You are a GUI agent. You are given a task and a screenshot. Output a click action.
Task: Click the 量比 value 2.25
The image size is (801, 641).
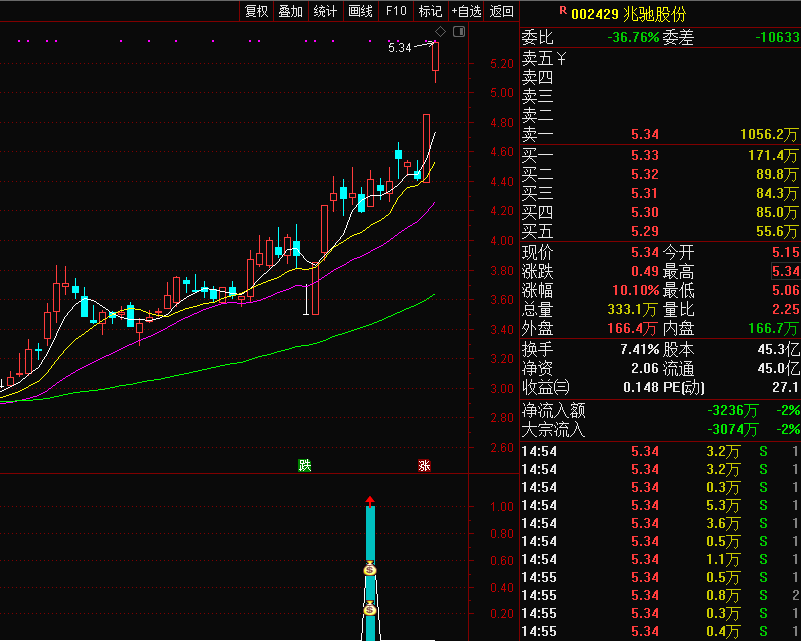[786, 309]
